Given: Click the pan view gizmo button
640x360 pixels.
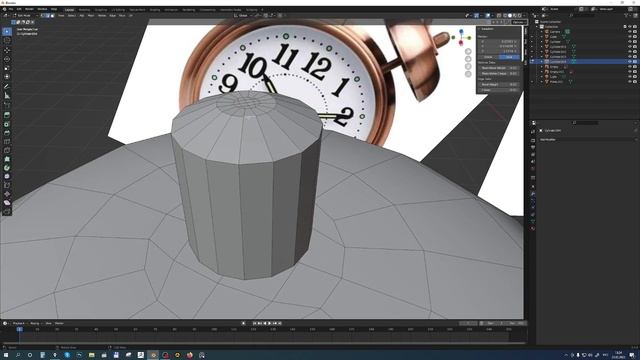Looking at the screenshot, I should click(x=468, y=59).
